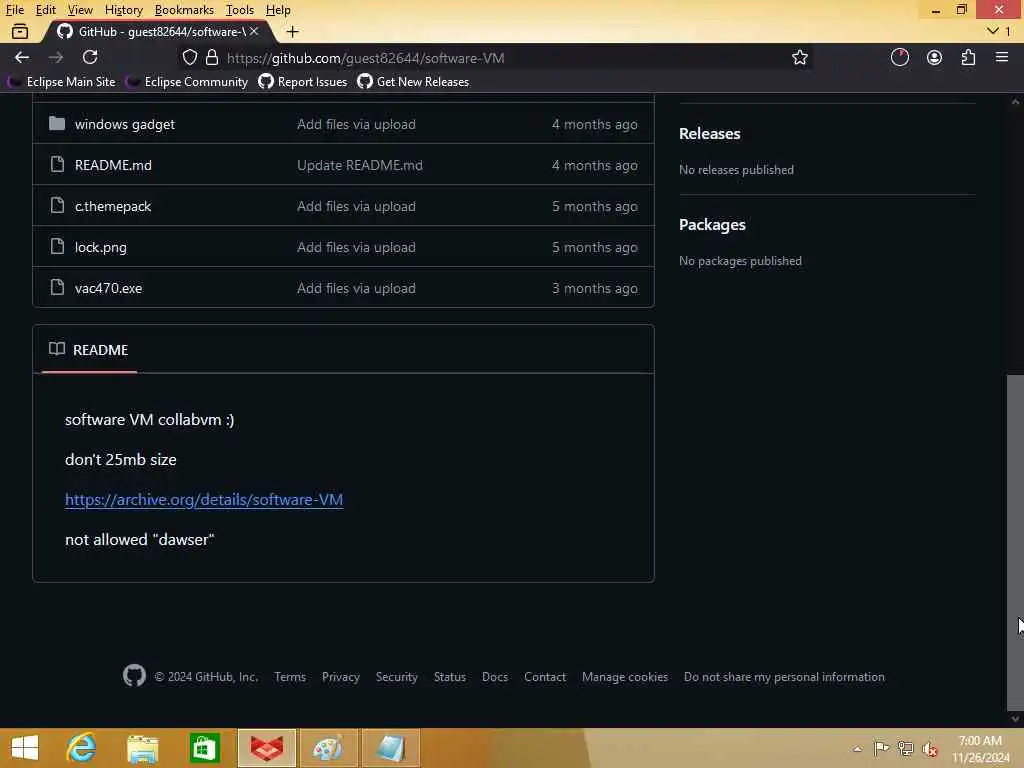The height and width of the screenshot is (768, 1024).
Task: Open the Releases section heading
Action: click(x=709, y=134)
